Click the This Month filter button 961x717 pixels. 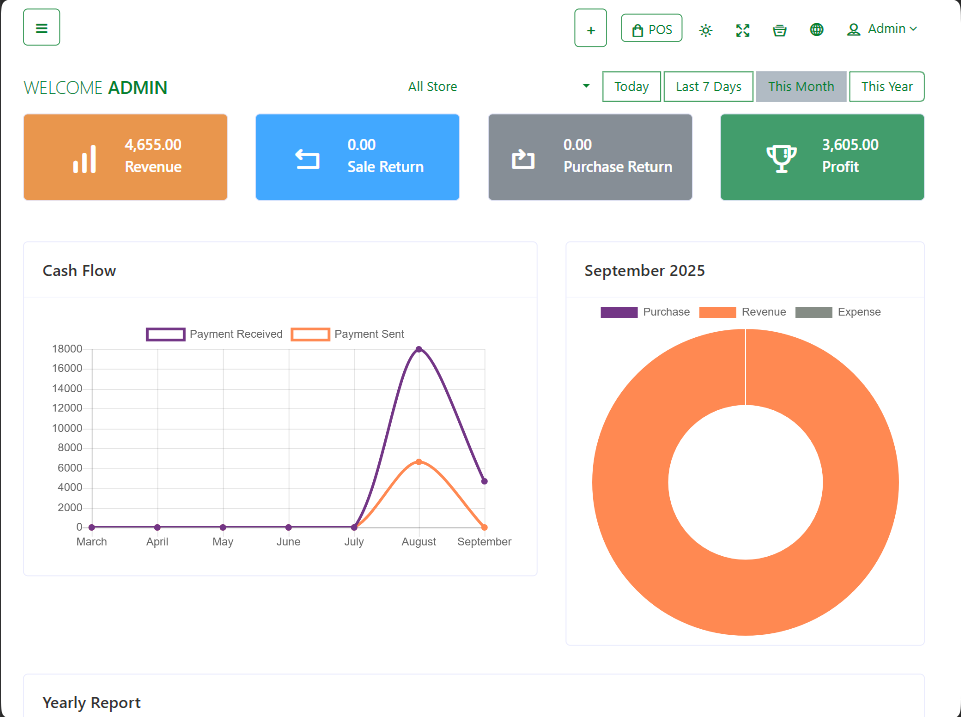click(x=800, y=87)
